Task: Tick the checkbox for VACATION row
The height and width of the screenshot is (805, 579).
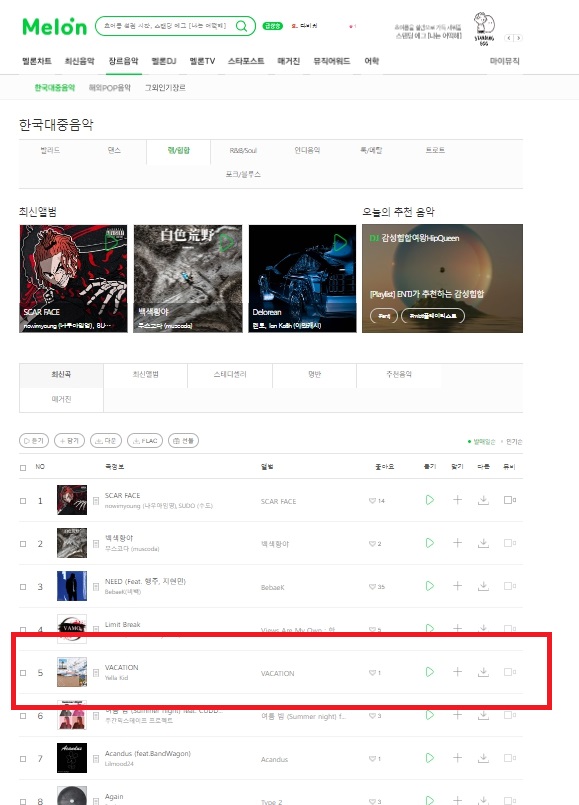Action: click(x=23, y=673)
